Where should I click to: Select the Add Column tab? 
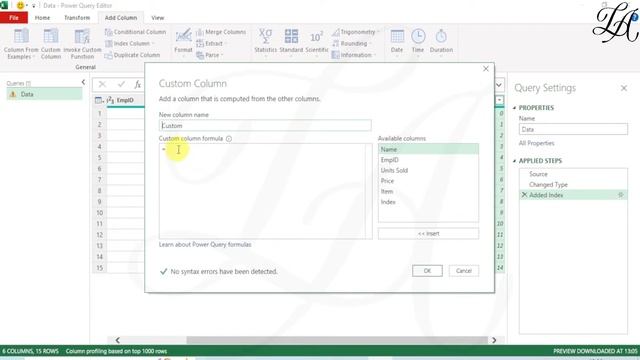tap(121, 18)
